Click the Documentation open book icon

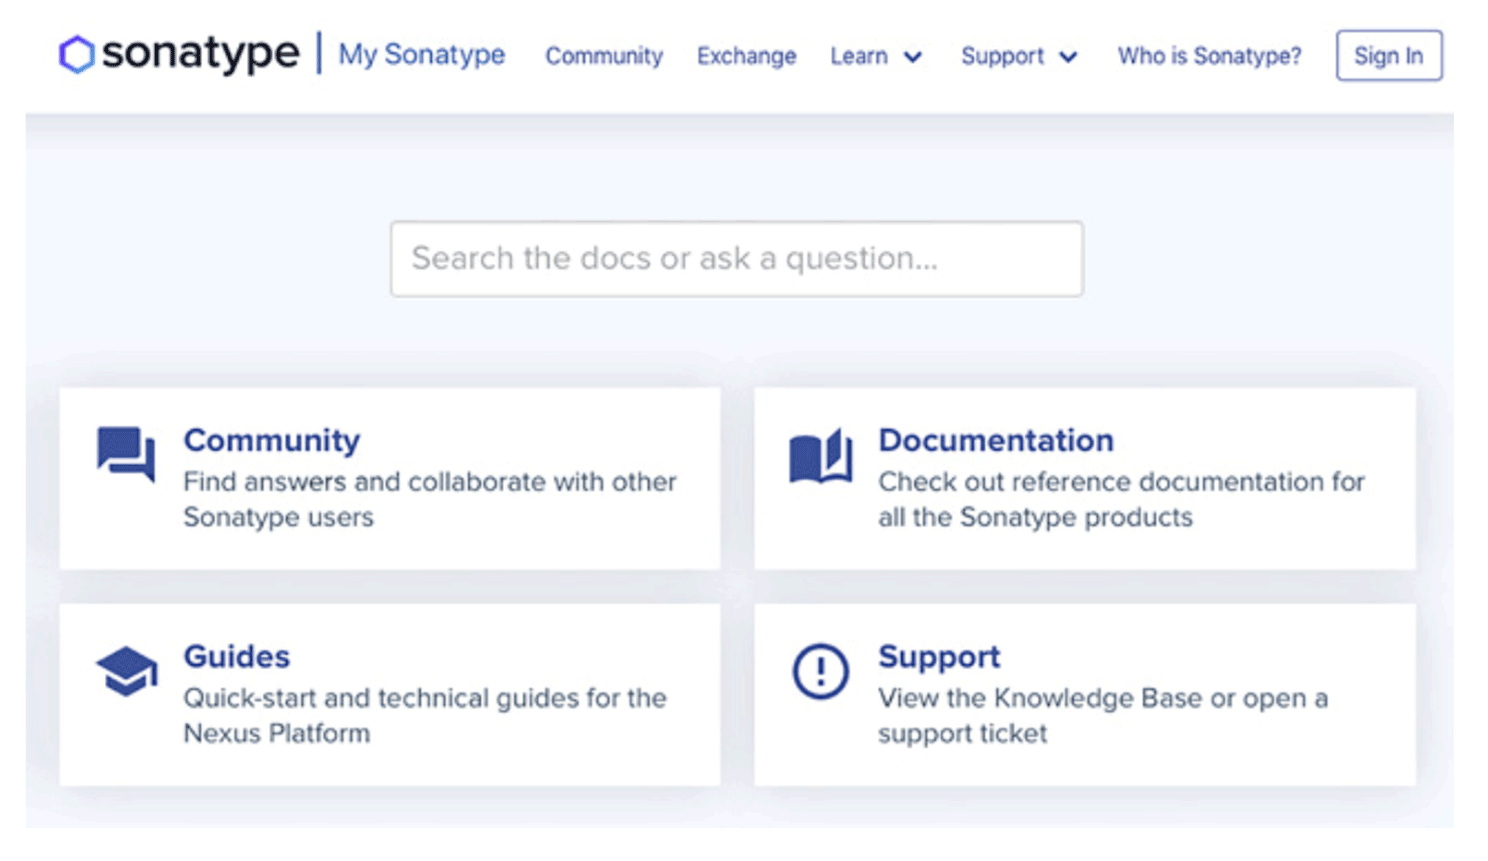821,457
